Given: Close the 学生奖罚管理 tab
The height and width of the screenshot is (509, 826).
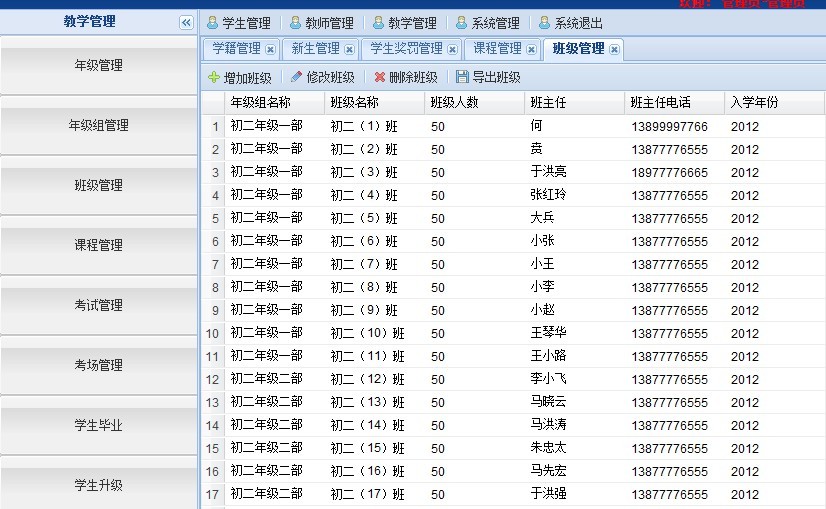Looking at the screenshot, I should (453, 50).
